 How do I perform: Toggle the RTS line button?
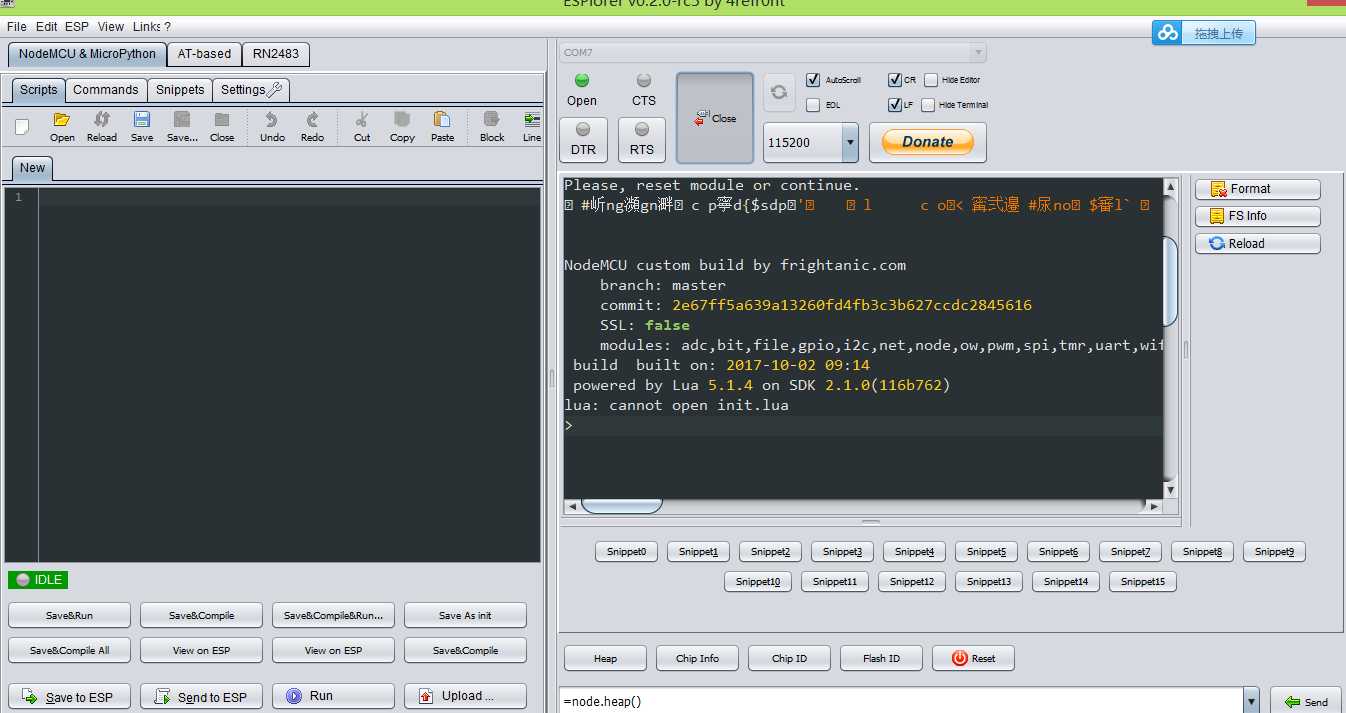(x=642, y=139)
